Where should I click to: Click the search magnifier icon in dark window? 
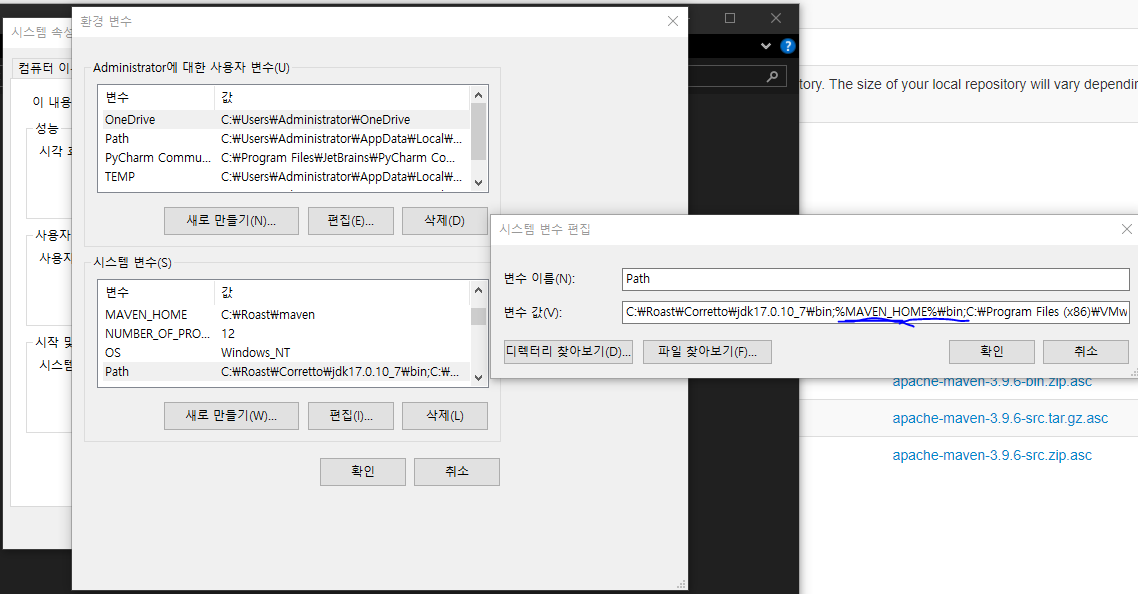[772, 76]
